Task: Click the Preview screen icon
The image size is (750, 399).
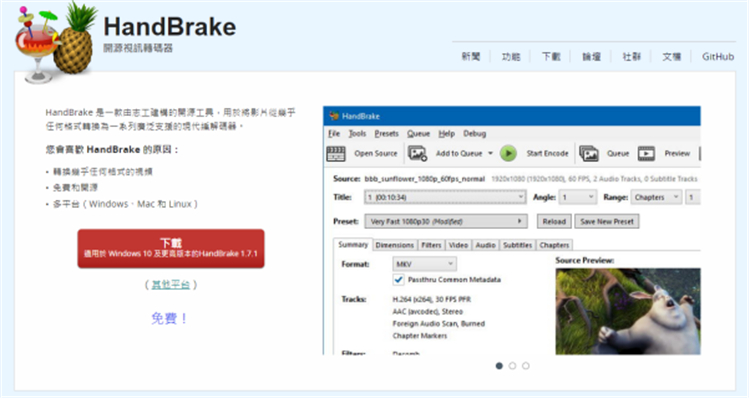Action: click(x=646, y=154)
